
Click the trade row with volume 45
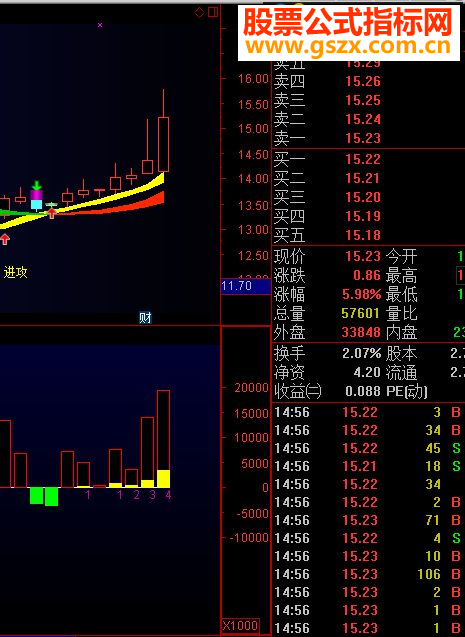click(x=369, y=448)
